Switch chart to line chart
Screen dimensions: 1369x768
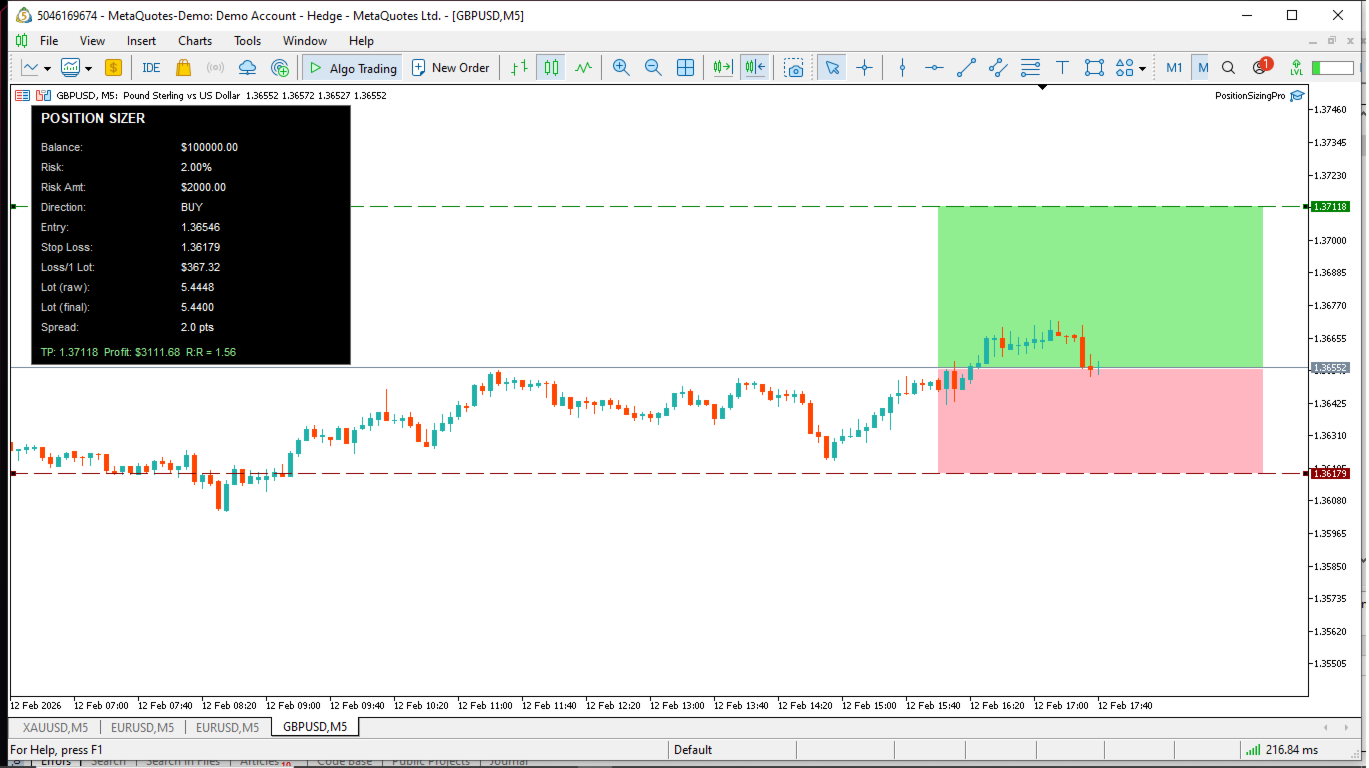583,68
